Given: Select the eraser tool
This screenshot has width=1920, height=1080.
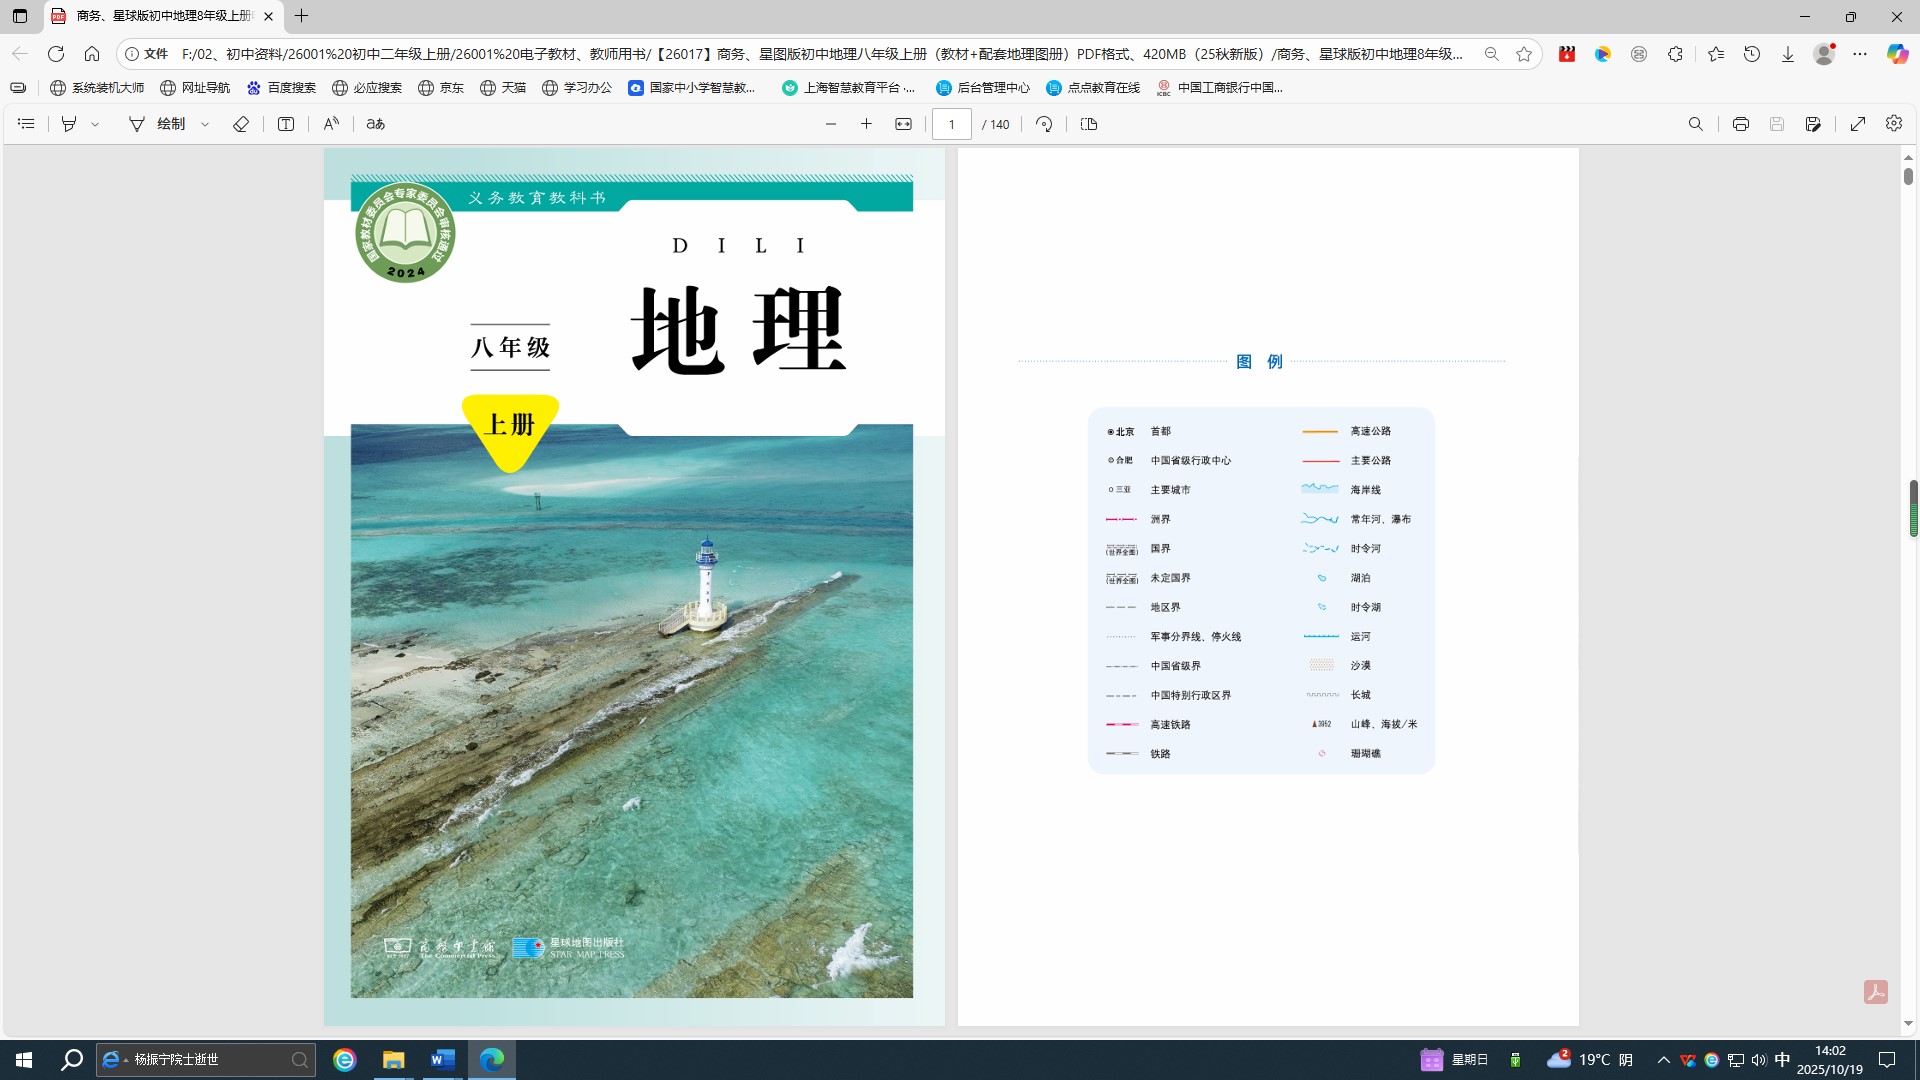Looking at the screenshot, I should click(x=241, y=124).
